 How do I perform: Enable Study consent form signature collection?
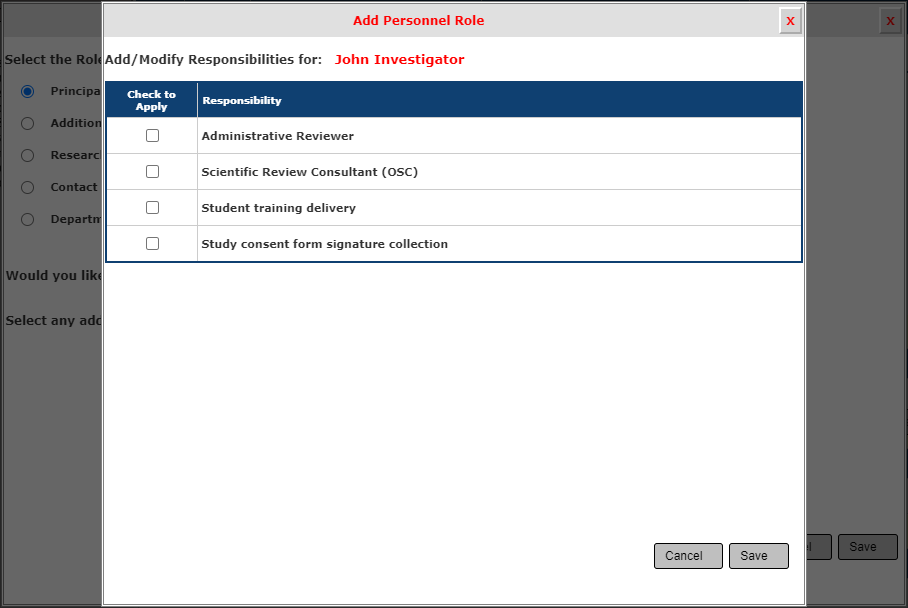pos(152,244)
